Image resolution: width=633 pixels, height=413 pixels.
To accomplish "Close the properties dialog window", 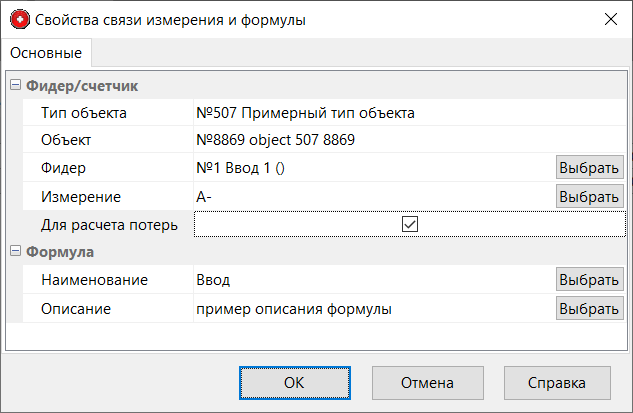I will [609, 19].
